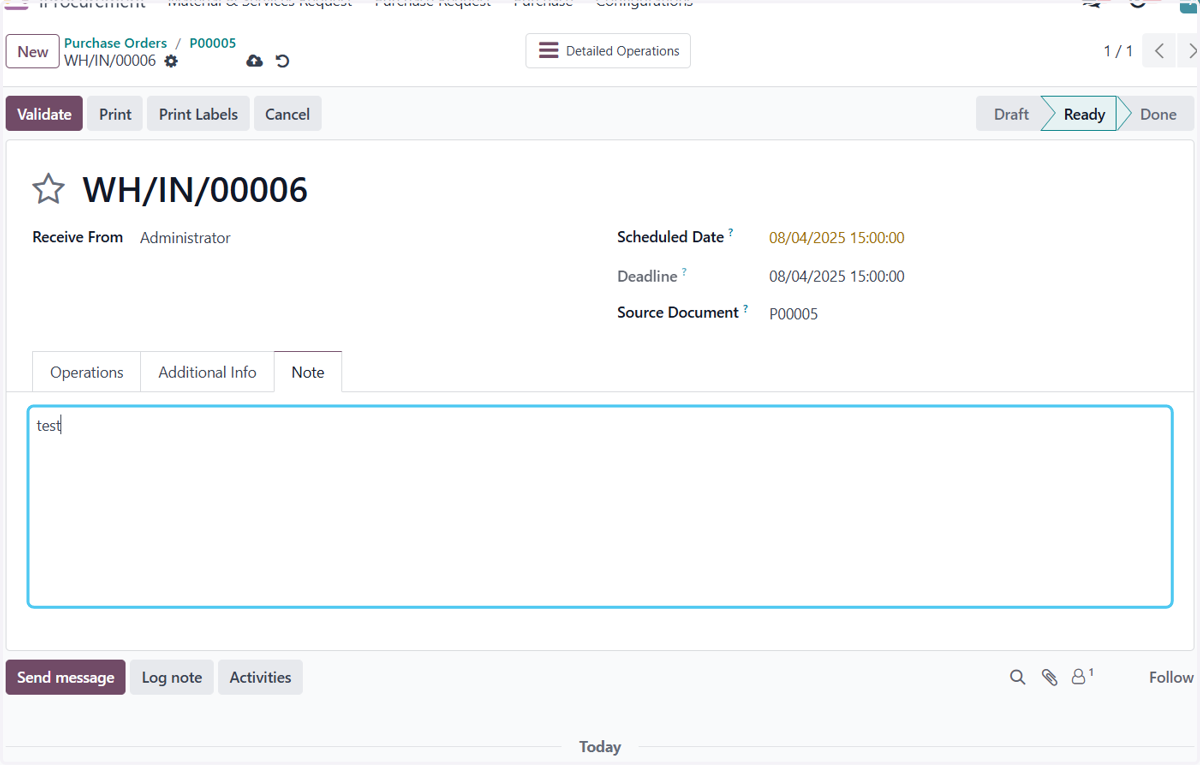Show help tooltip for Source Document
This screenshot has width=1200, height=765.
(746, 309)
